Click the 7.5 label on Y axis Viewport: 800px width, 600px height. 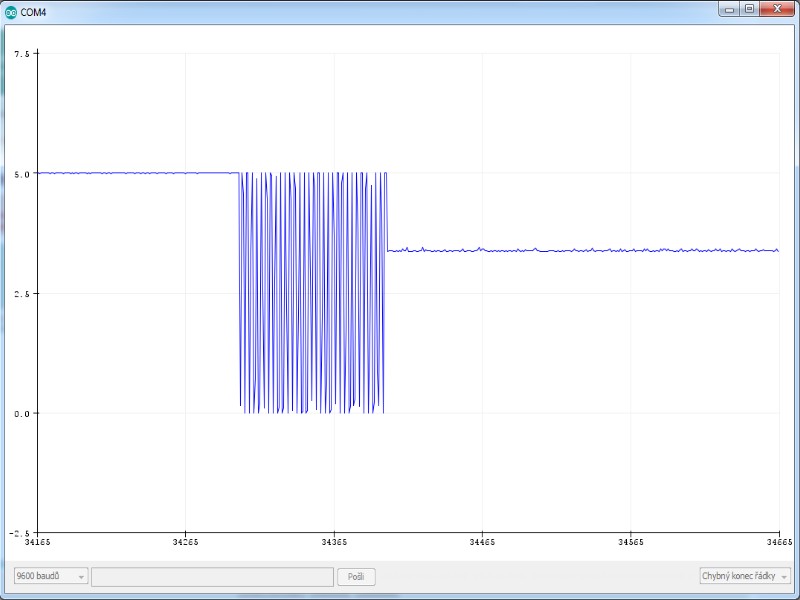pyautogui.click(x=23, y=53)
